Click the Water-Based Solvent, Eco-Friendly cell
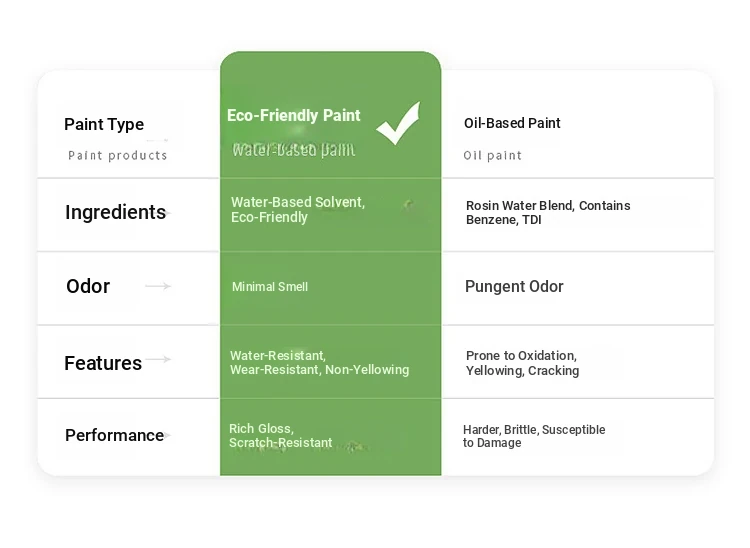This screenshot has width=750, height=548. (x=297, y=210)
